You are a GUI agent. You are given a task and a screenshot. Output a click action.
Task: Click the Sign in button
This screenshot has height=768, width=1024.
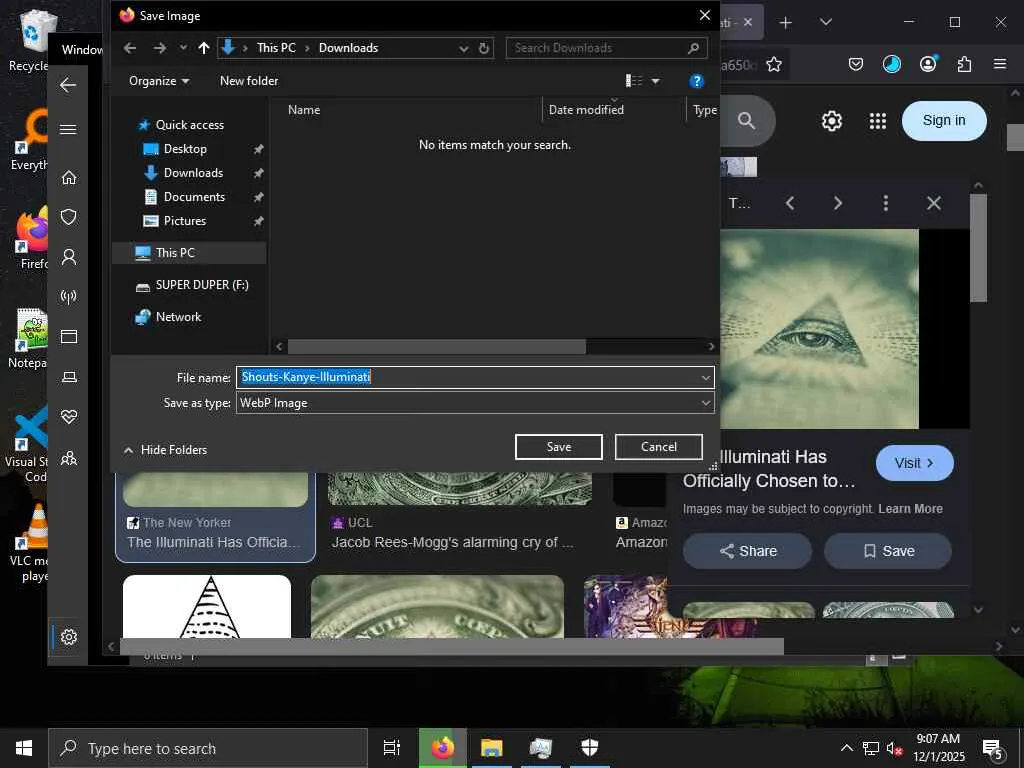[944, 121]
